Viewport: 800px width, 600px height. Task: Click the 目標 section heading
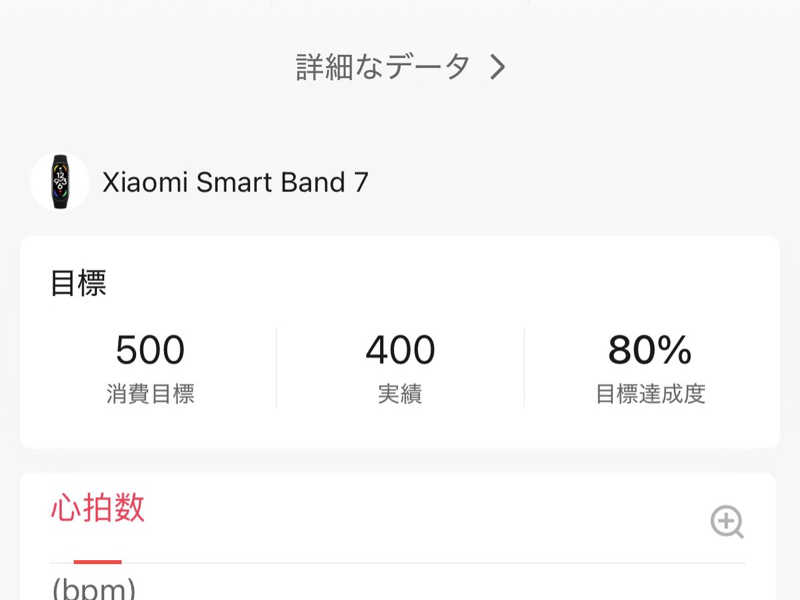78,284
